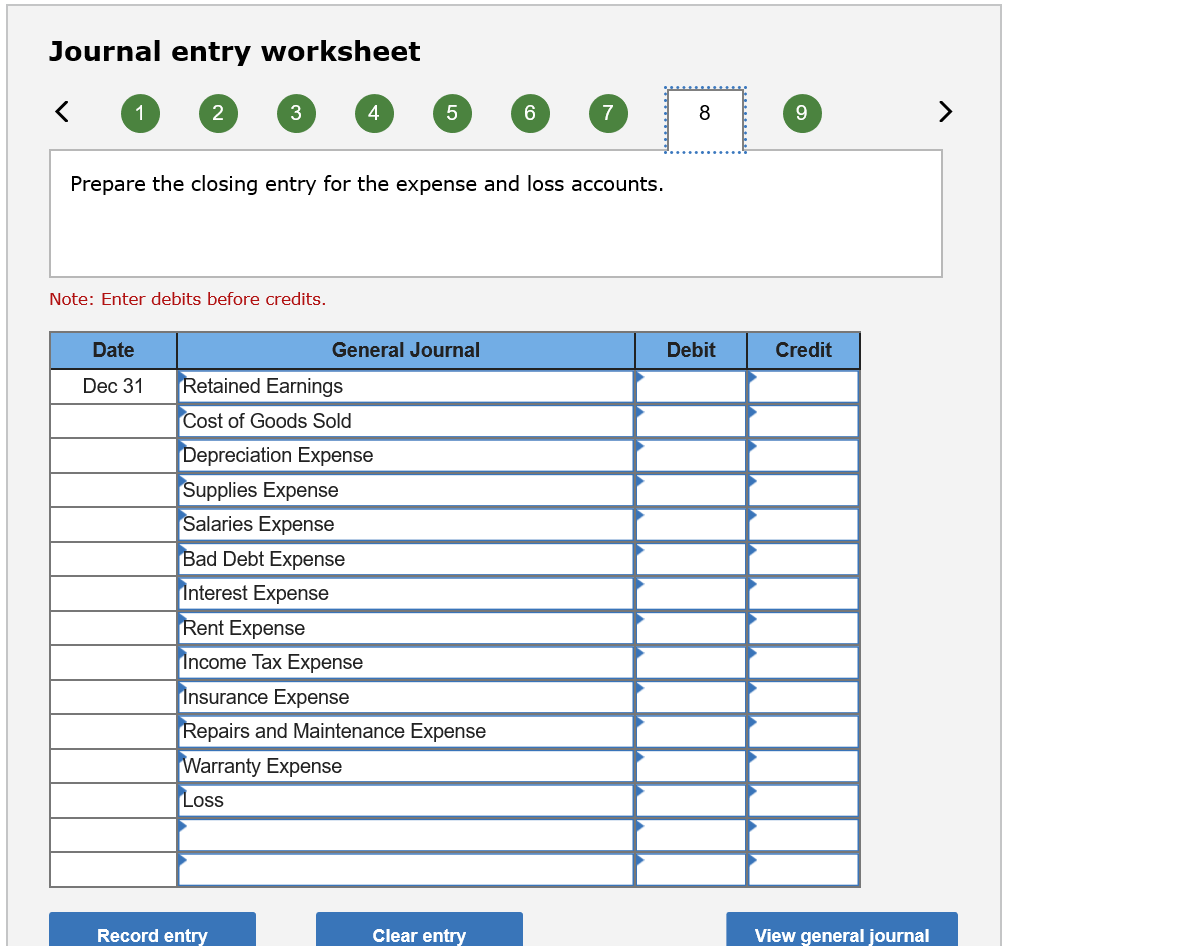Go to journal entry step 1
1185x949 pixels.
[140, 113]
